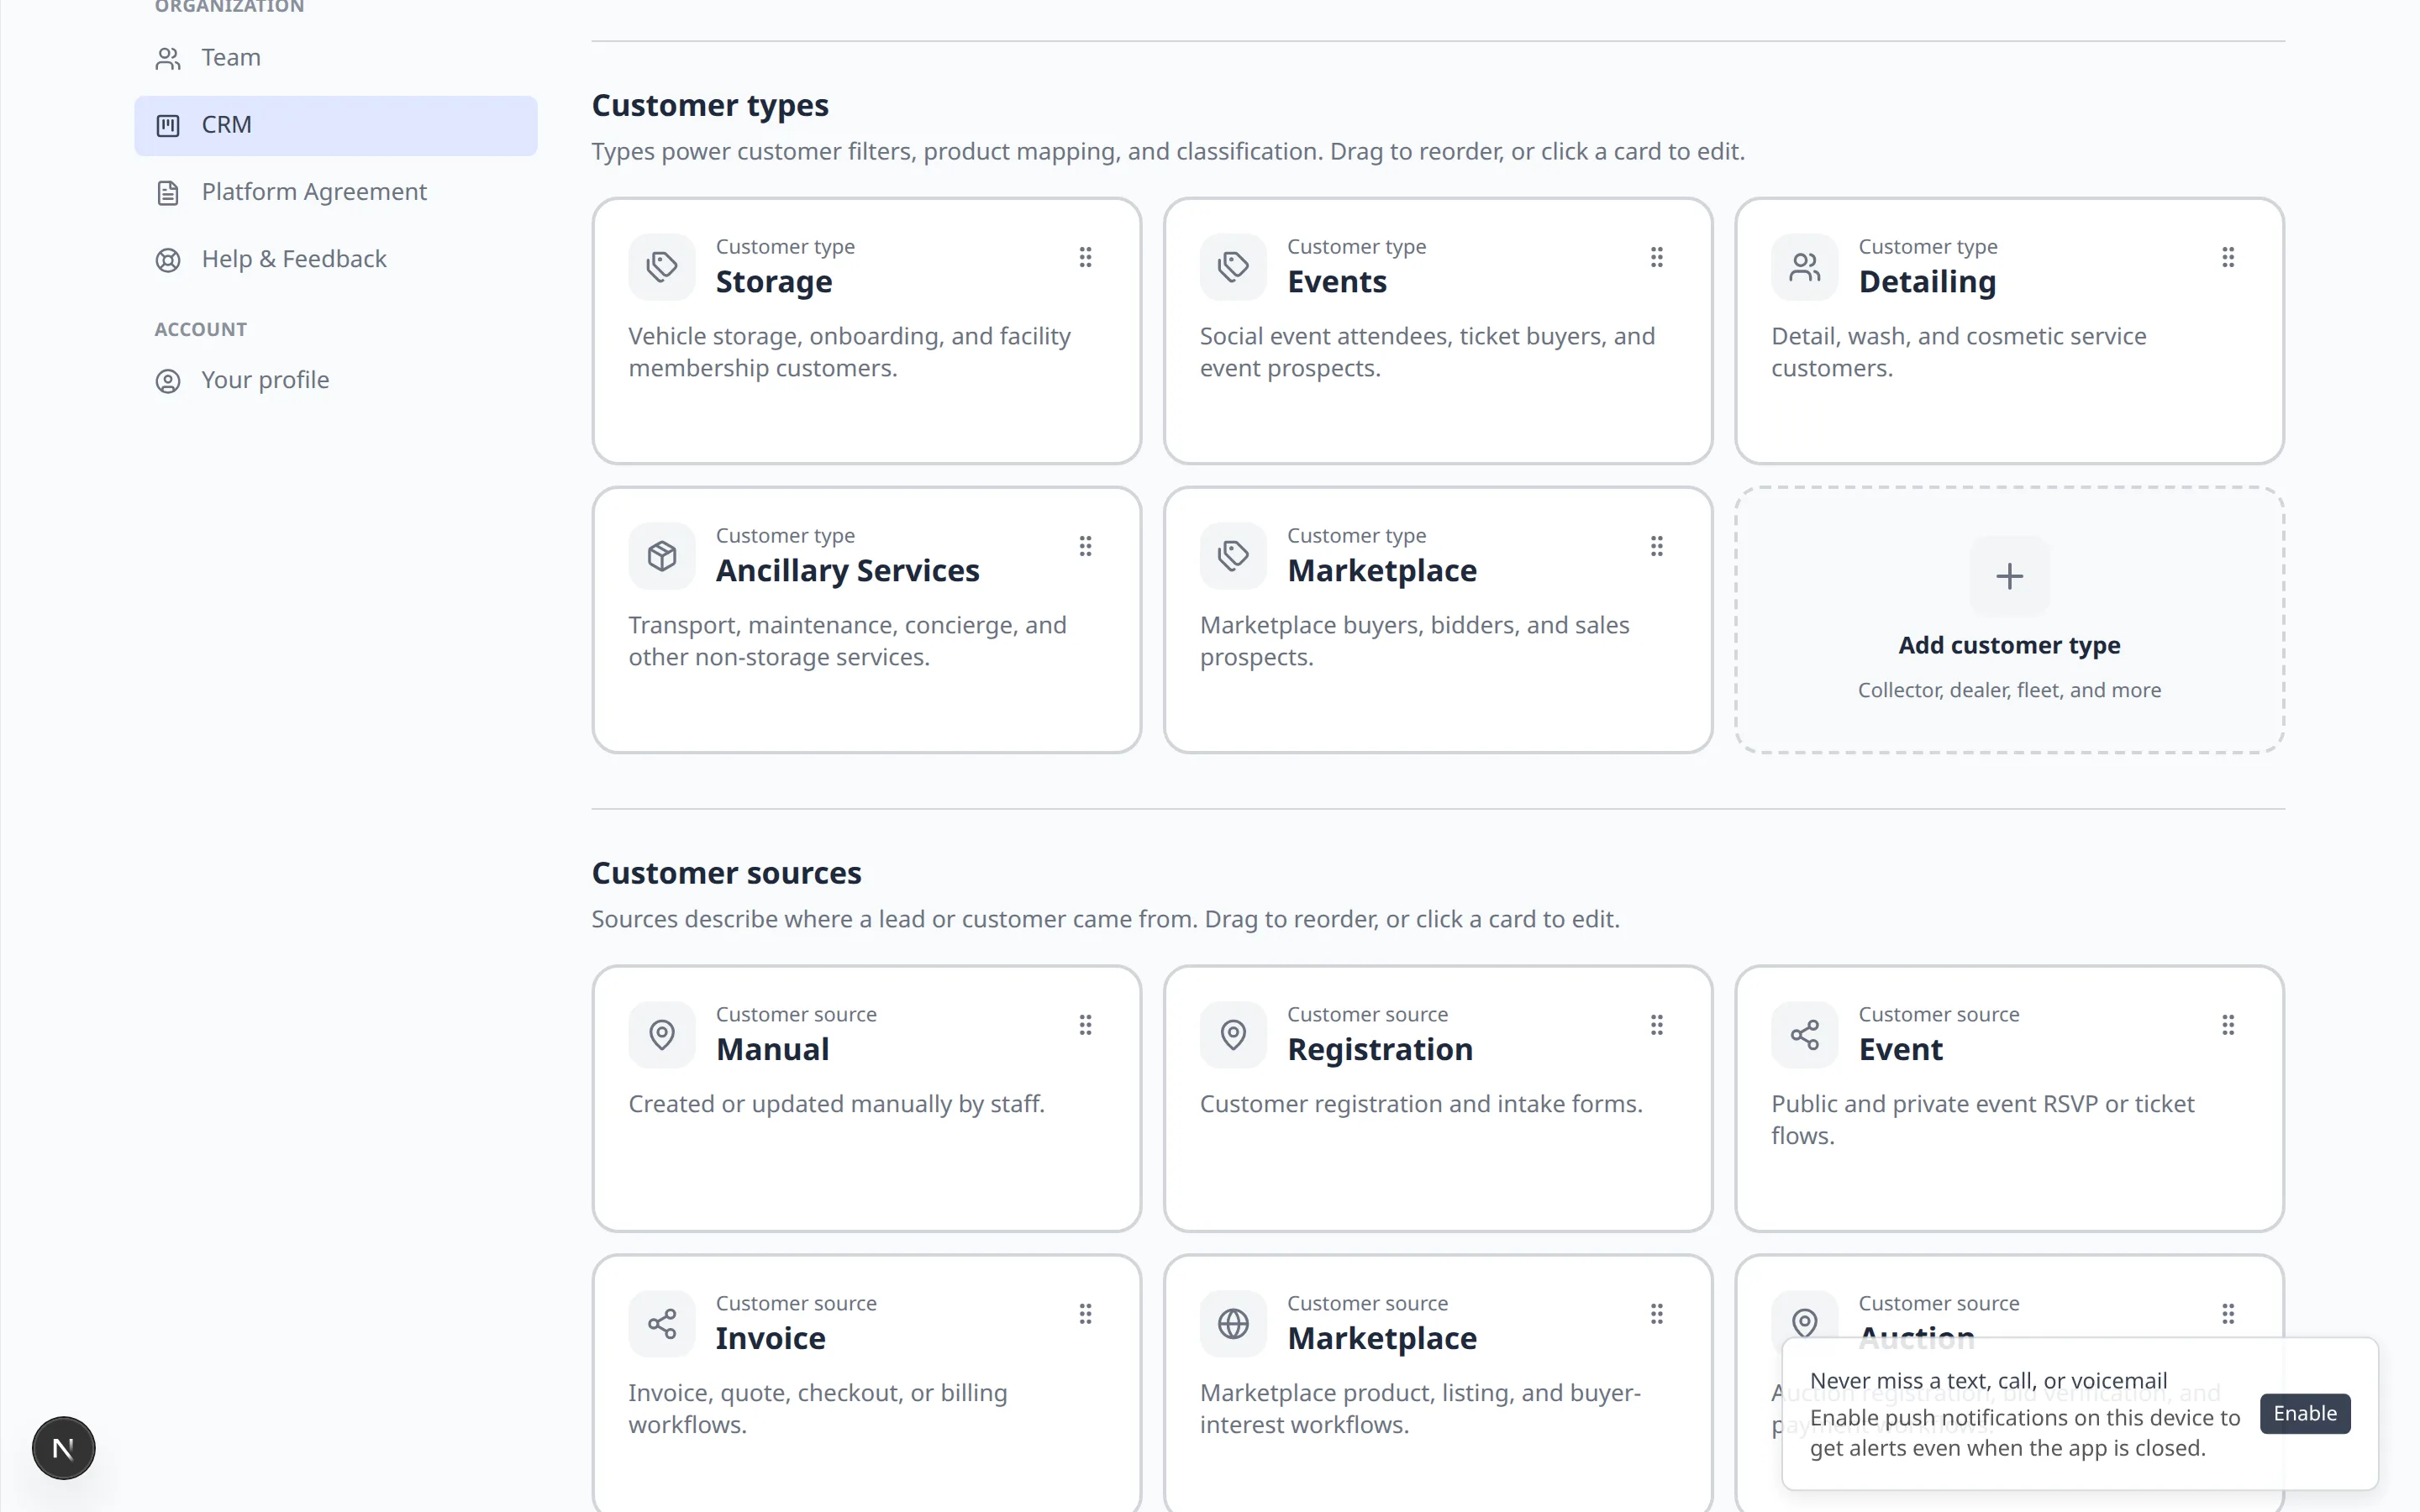Click the Ancillary Services box icon
Image resolution: width=2420 pixels, height=1512 pixels.
tap(662, 556)
